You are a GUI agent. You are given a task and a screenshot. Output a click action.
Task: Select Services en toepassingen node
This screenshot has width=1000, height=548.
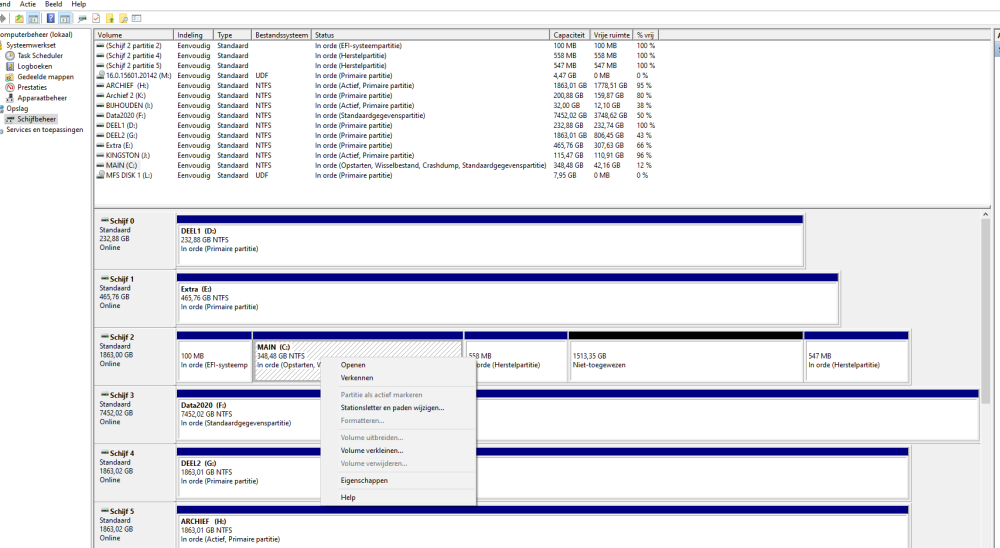tap(44, 129)
